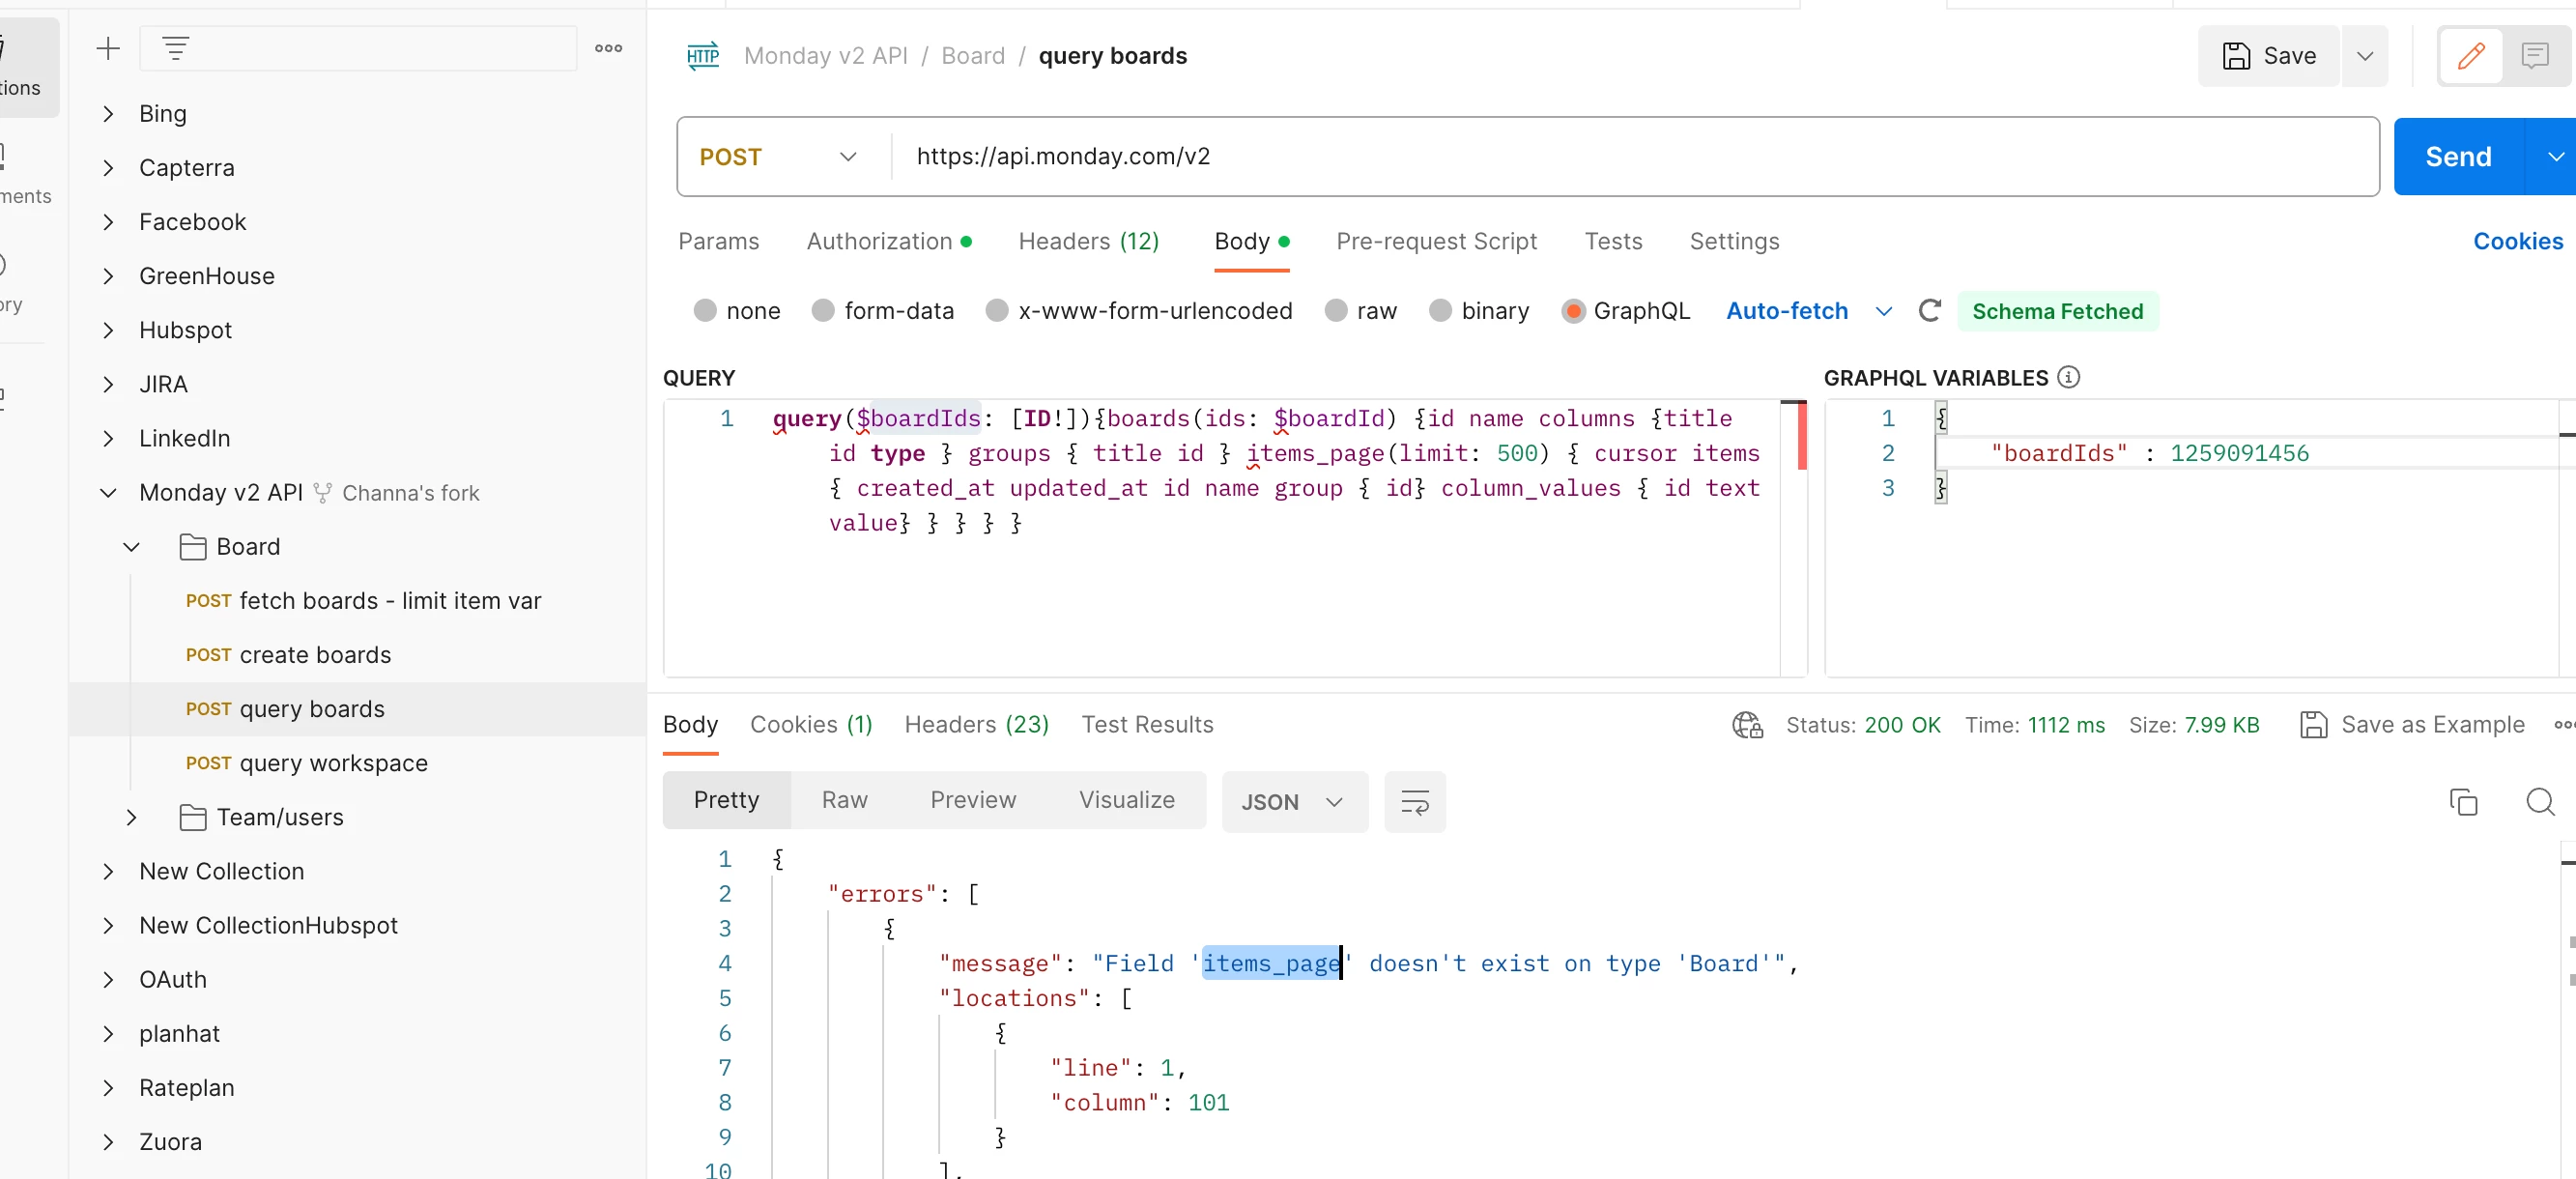Click the Board breadcrumb link

pyautogui.click(x=972, y=55)
